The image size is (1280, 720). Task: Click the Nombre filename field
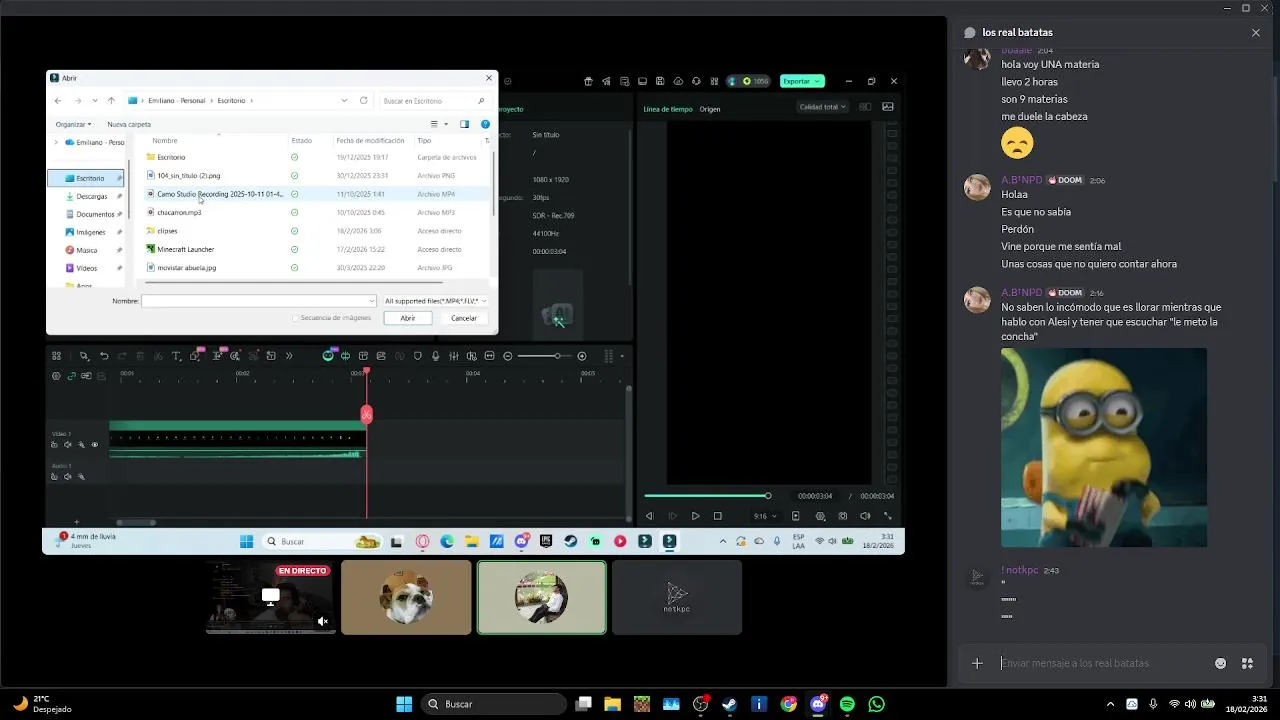pos(259,301)
